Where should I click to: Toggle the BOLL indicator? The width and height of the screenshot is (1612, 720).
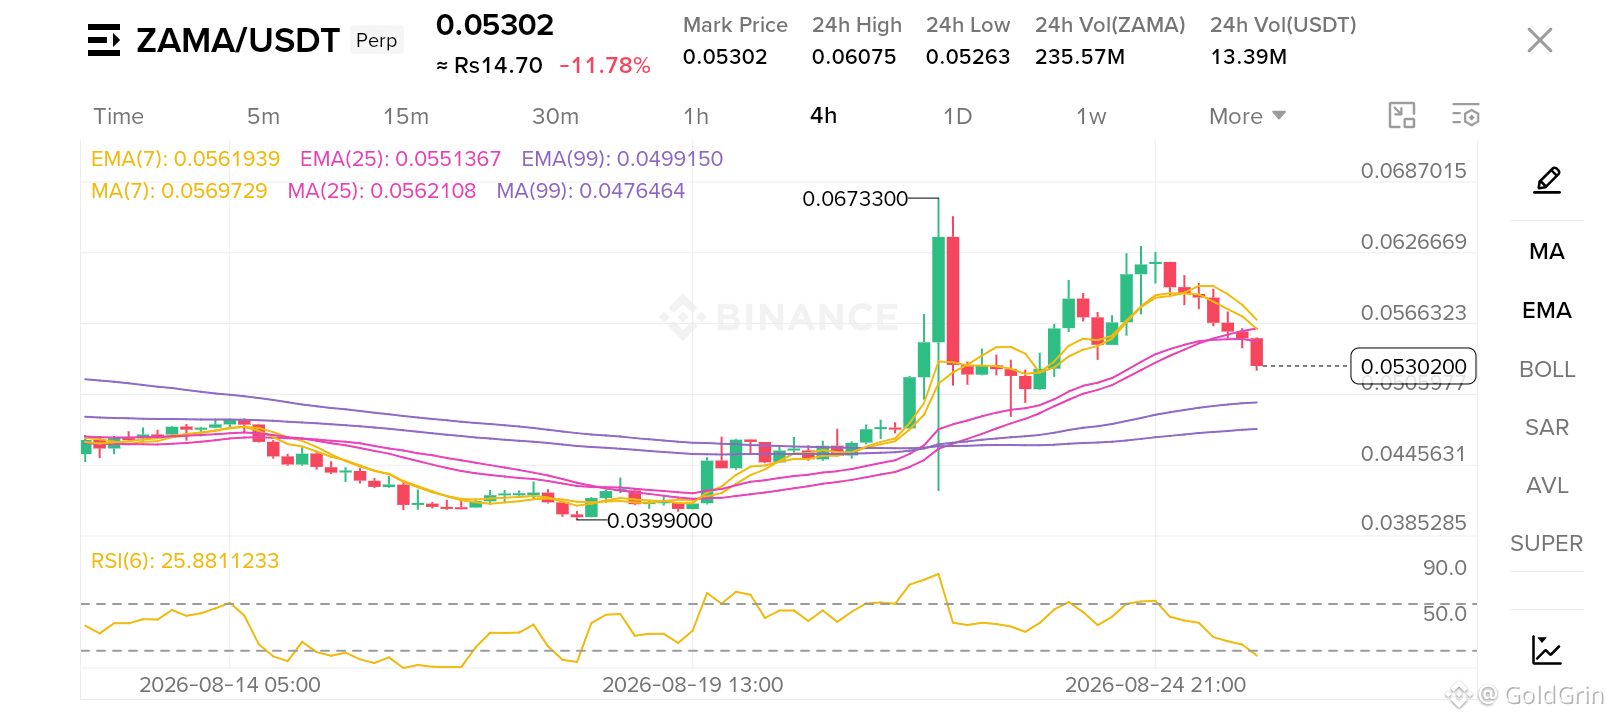point(1547,370)
